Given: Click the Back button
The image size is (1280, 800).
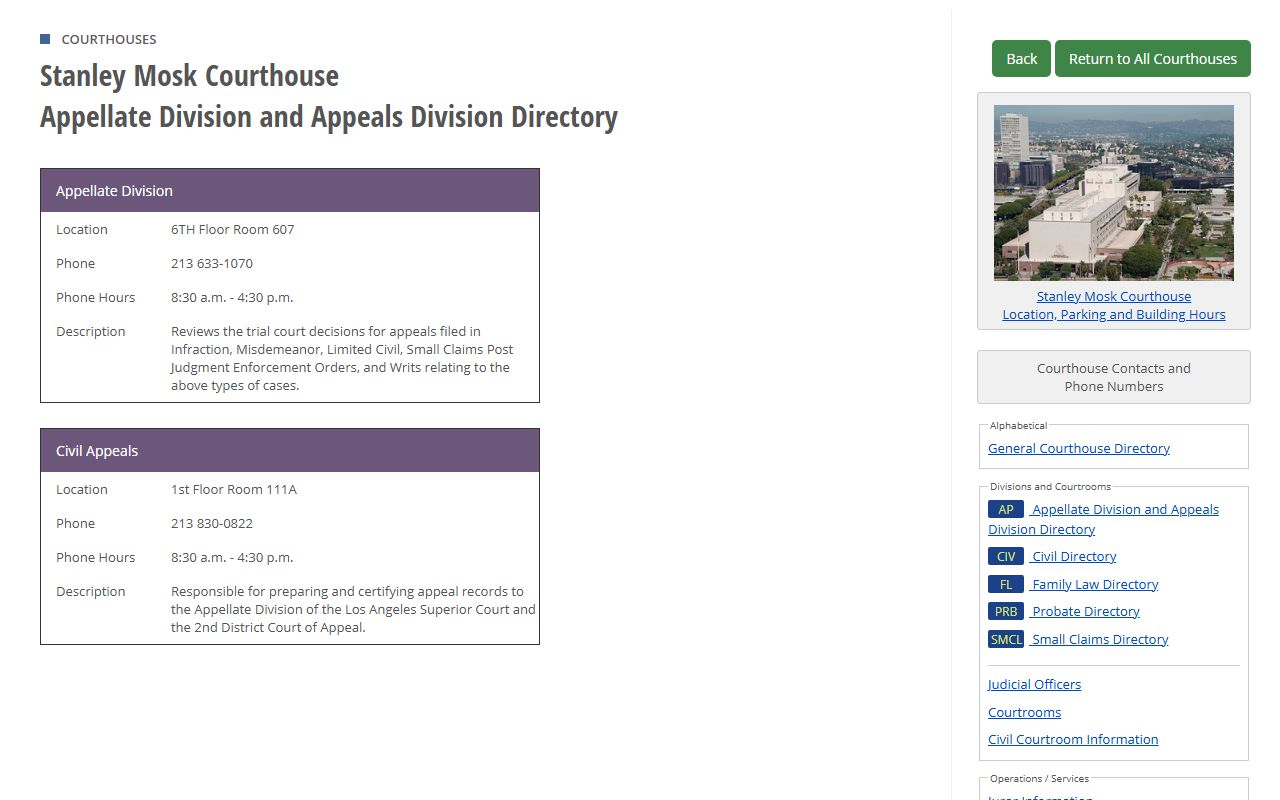Looking at the screenshot, I should point(1021,58).
